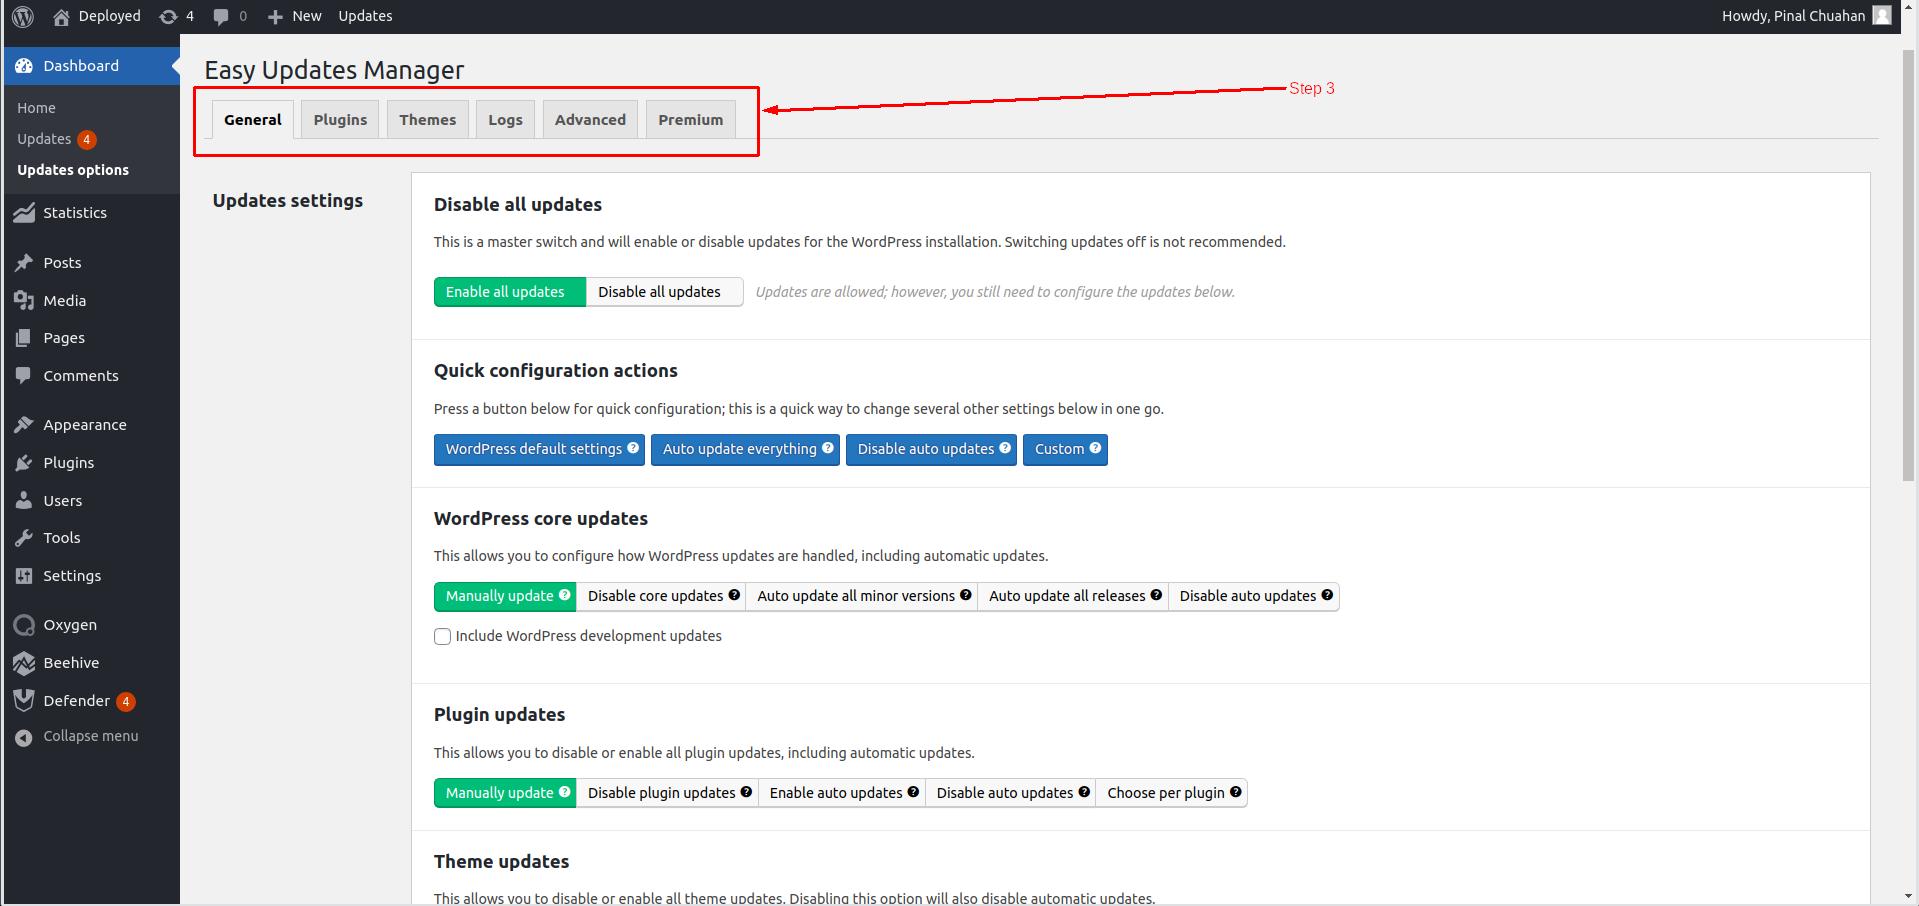This screenshot has height=906, width=1919.
Task: Select Disable plugin updates option
Action: [x=667, y=793]
